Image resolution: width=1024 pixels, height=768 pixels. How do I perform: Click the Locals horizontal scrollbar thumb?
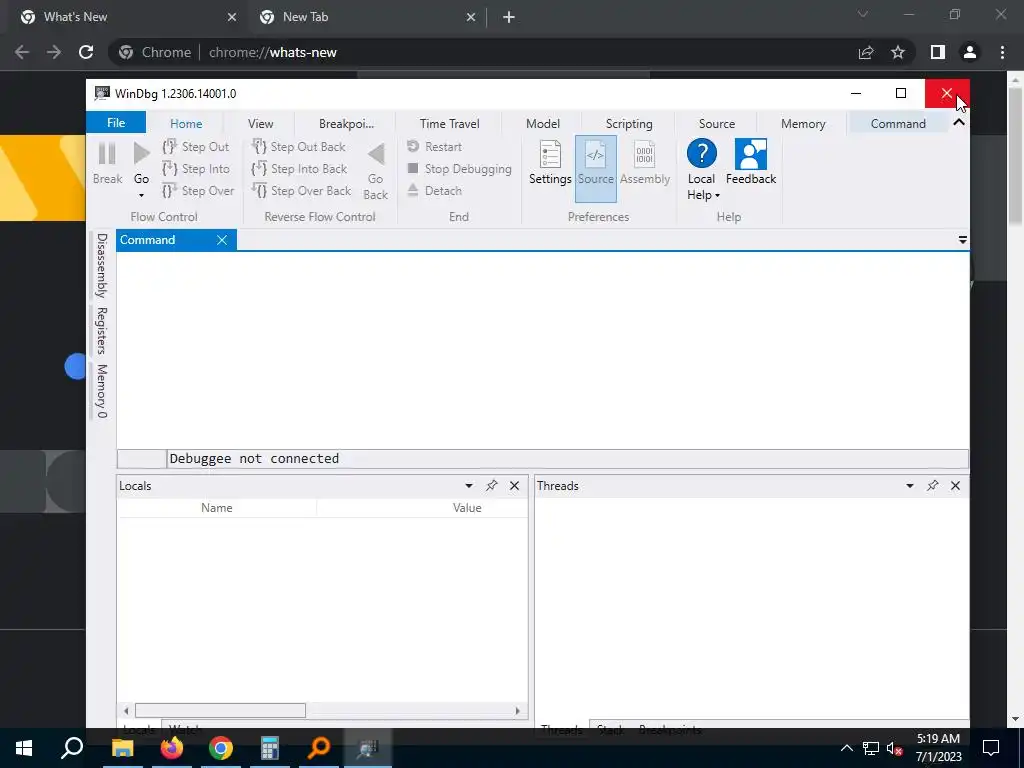point(220,711)
